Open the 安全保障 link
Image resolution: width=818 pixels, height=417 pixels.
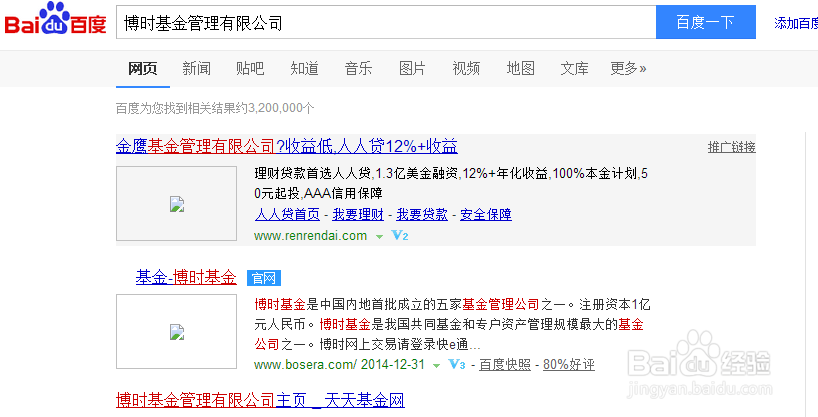pyautogui.click(x=486, y=215)
